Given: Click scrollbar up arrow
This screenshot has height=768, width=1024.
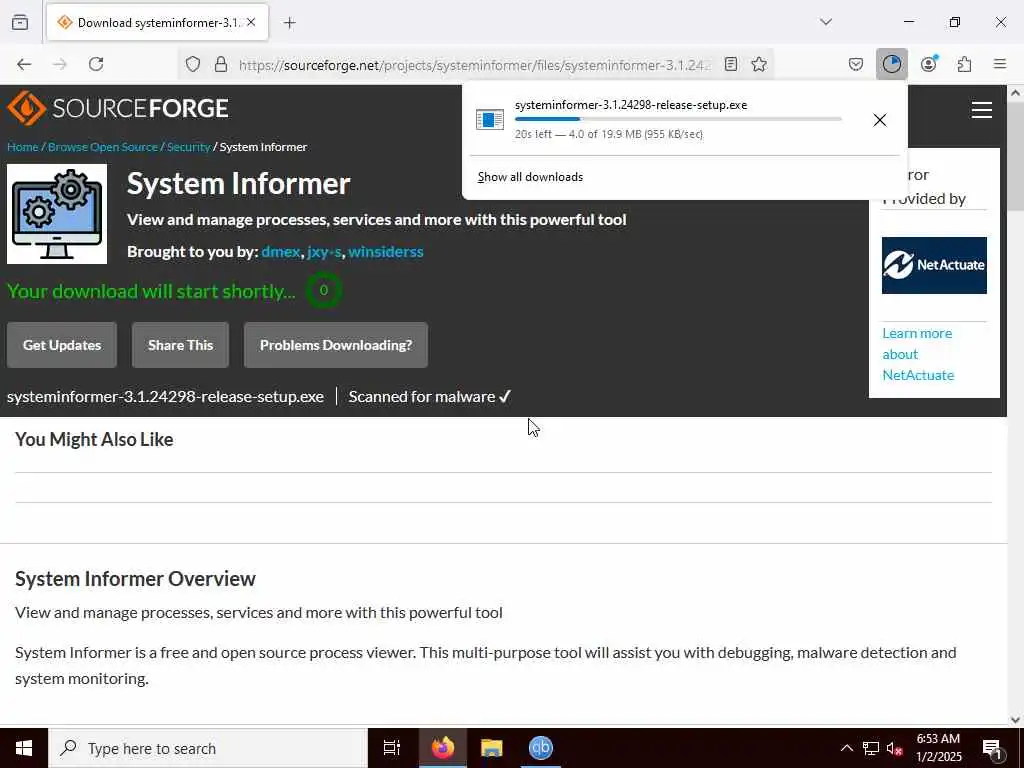Looking at the screenshot, I should tap(1016, 93).
